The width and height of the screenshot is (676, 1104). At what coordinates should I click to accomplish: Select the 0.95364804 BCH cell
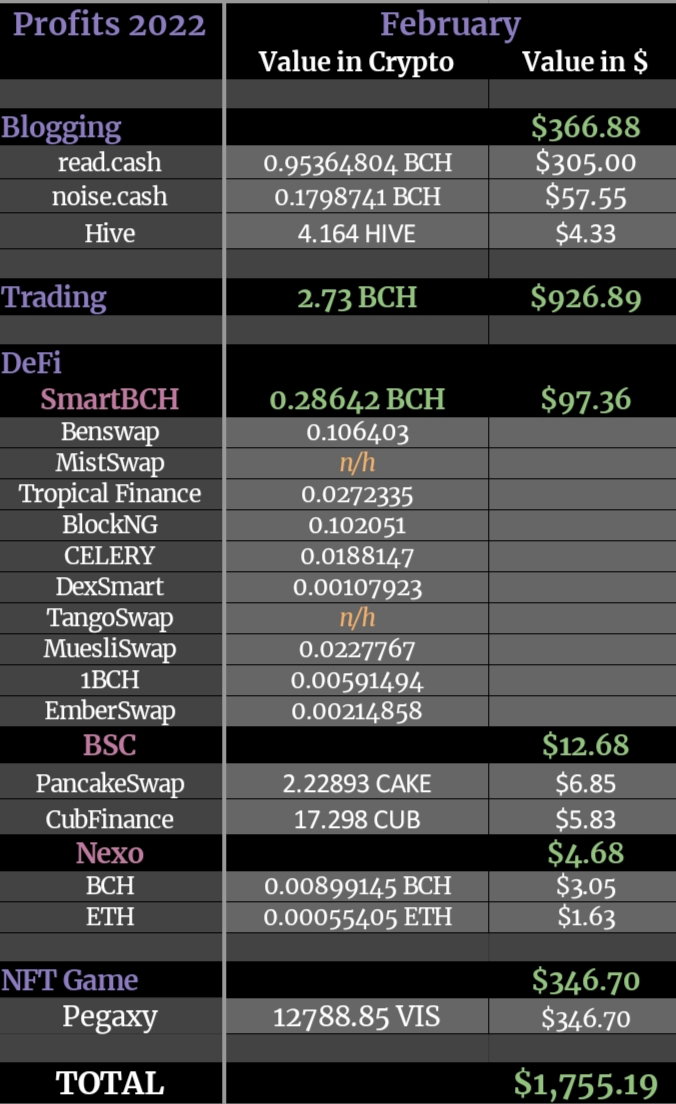point(357,163)
